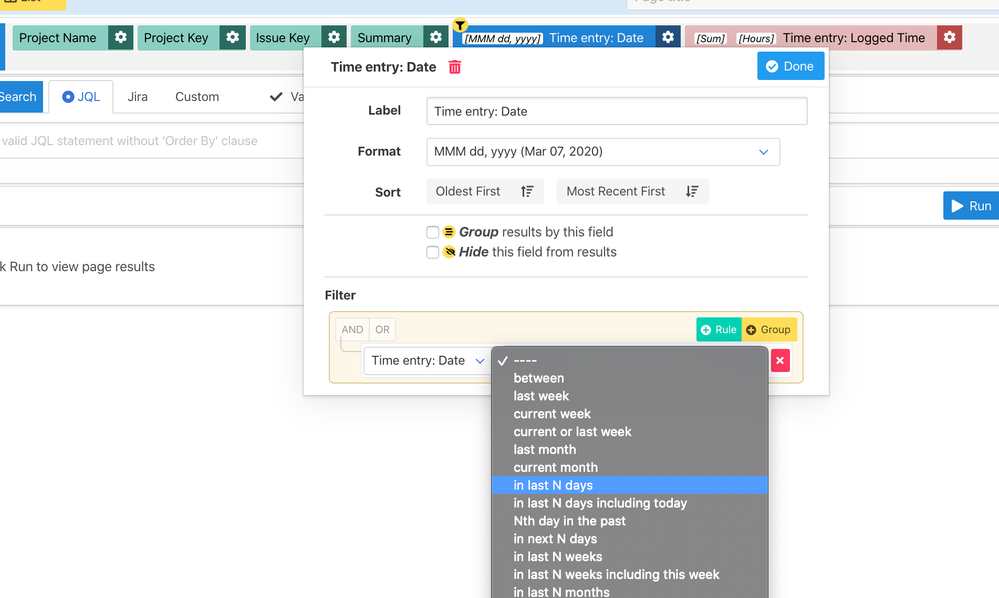Image resolution: width=999 pixels, height=598 pixels.
Task: Select OR filter condition
Action: (x=382, y=329)
